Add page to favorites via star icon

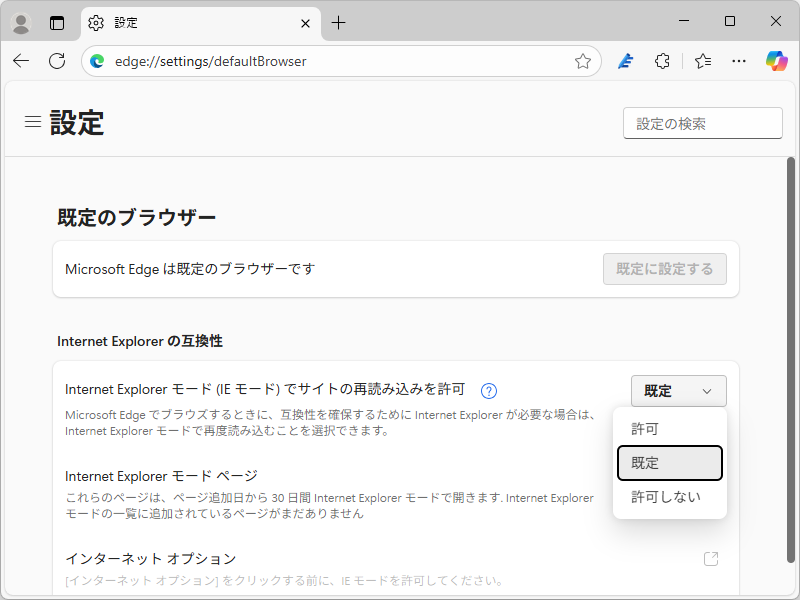[583, 61]
